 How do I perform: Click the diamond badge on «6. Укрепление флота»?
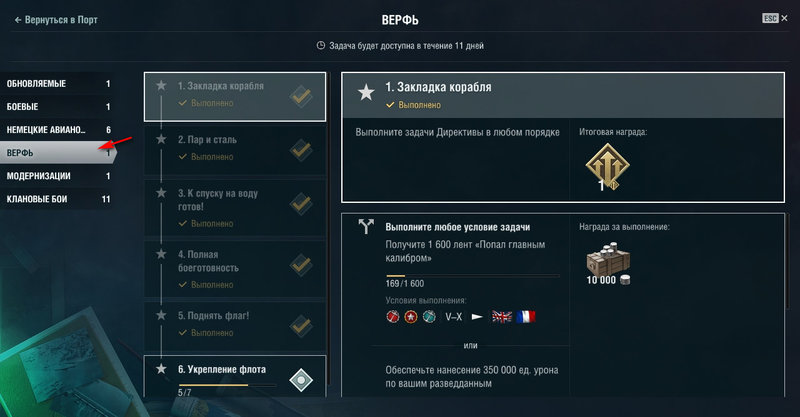tap(303, 379)
